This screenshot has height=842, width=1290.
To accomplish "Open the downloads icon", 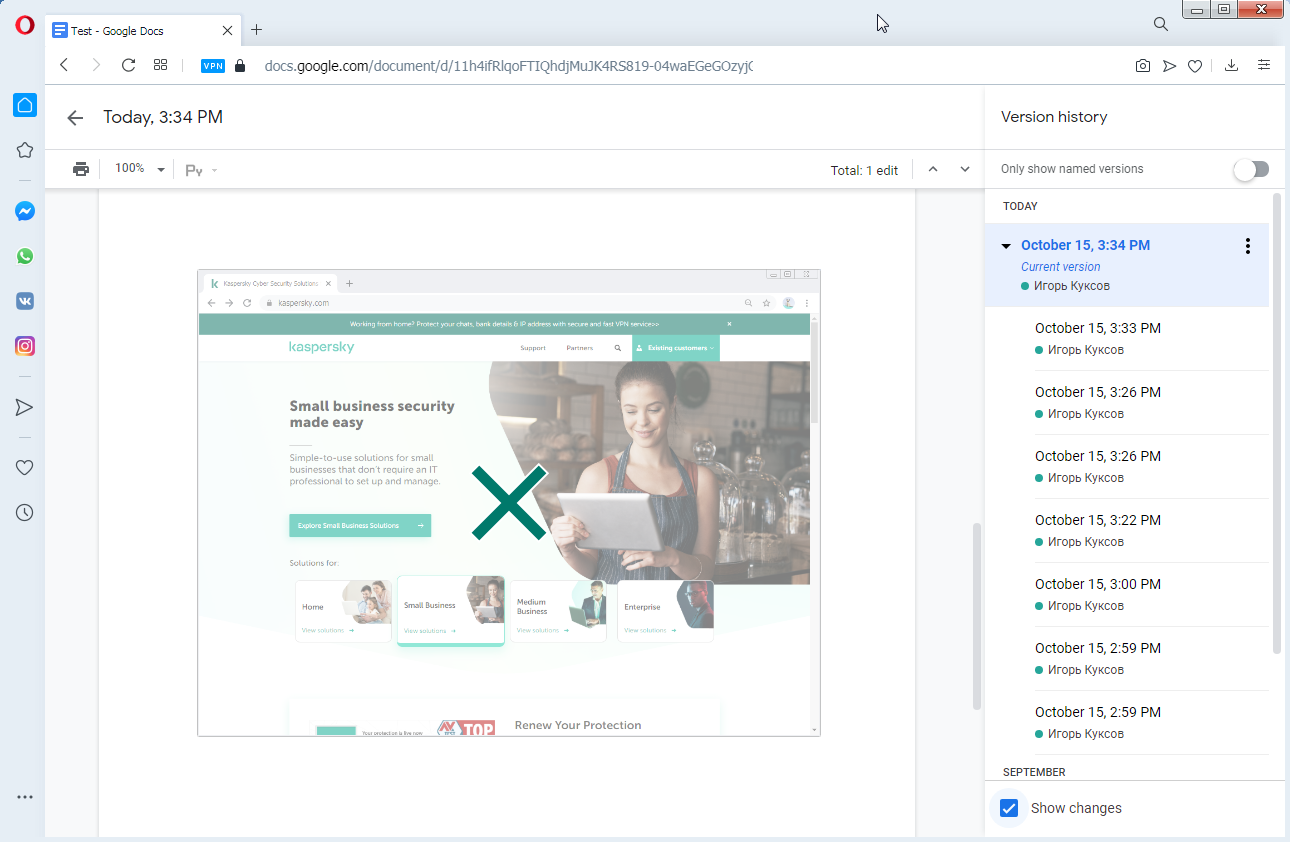I will [1231, 65].
